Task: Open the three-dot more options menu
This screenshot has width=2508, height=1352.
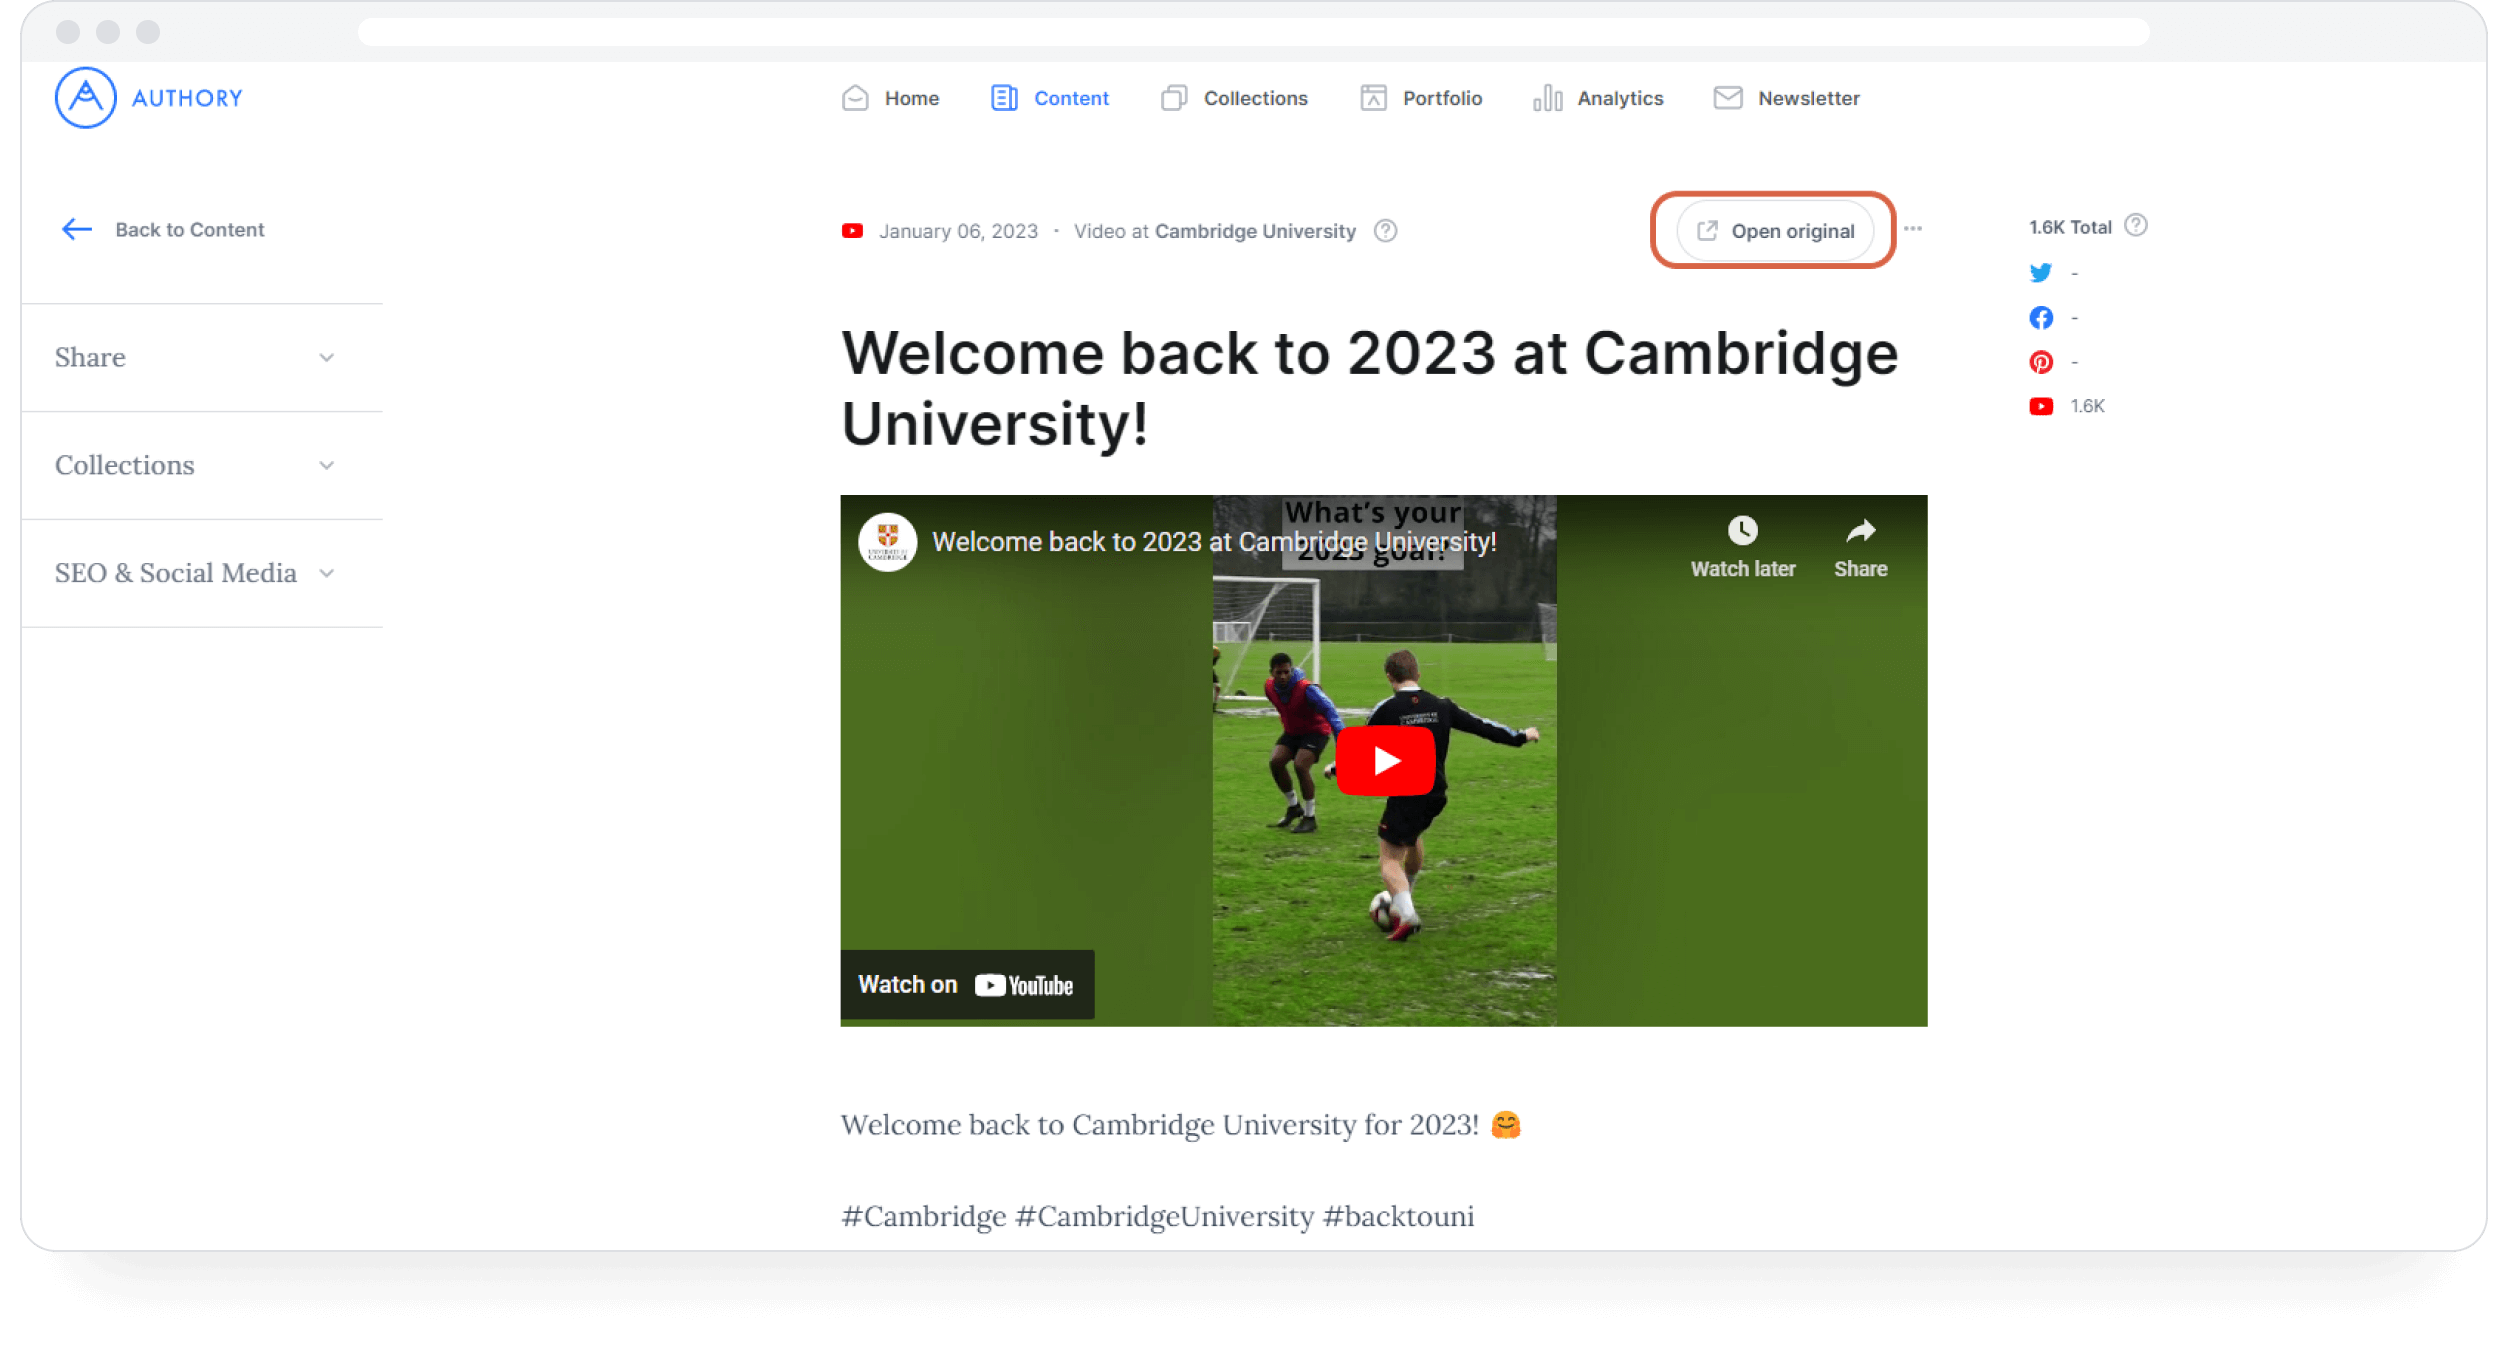Action: 1912,229
